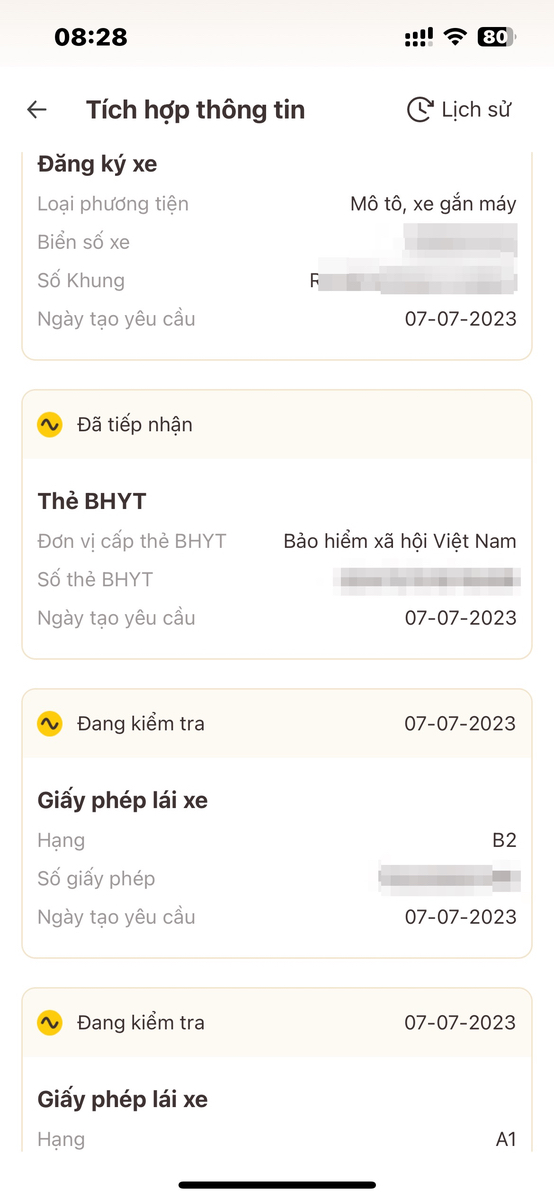Tap the Bảo hiểm xã hội Việt Nam text

click(x=400, y=541)
